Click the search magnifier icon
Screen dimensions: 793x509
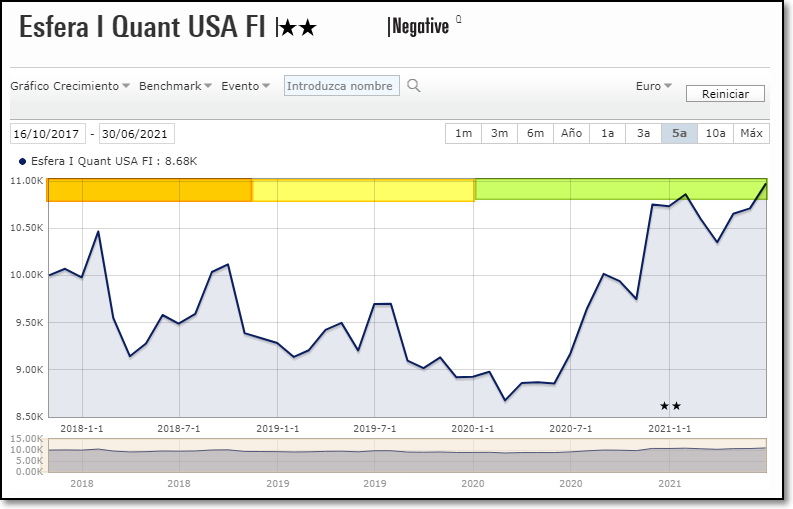click(414, 86)
